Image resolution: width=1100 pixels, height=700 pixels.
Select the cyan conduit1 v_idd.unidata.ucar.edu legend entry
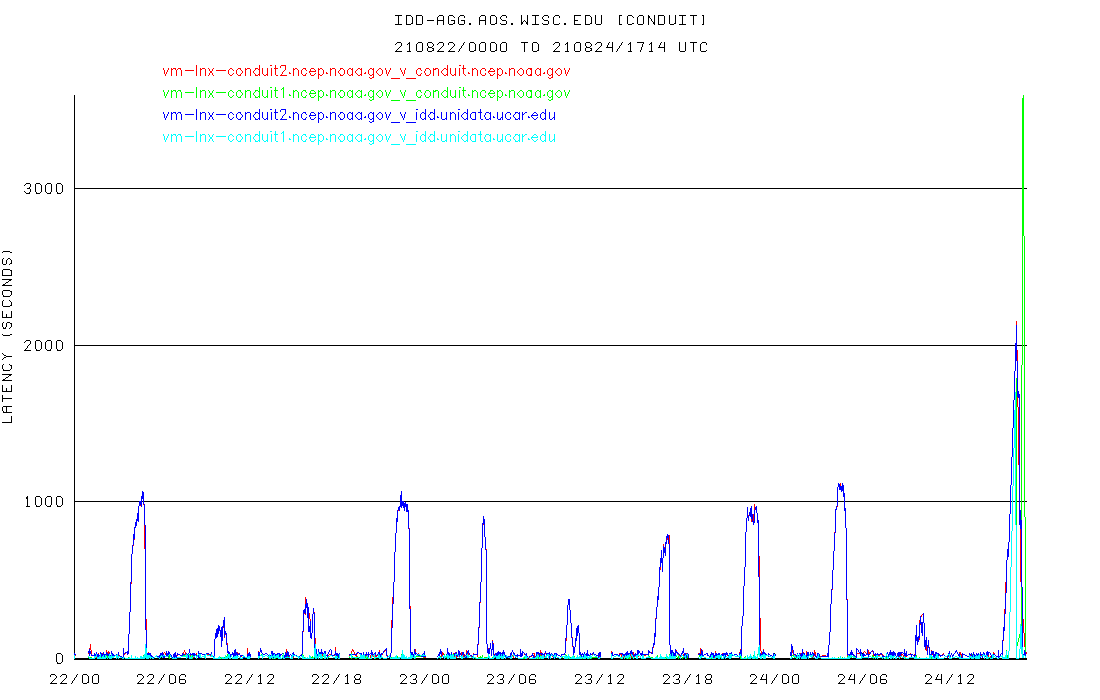click(x=359, y=137)
